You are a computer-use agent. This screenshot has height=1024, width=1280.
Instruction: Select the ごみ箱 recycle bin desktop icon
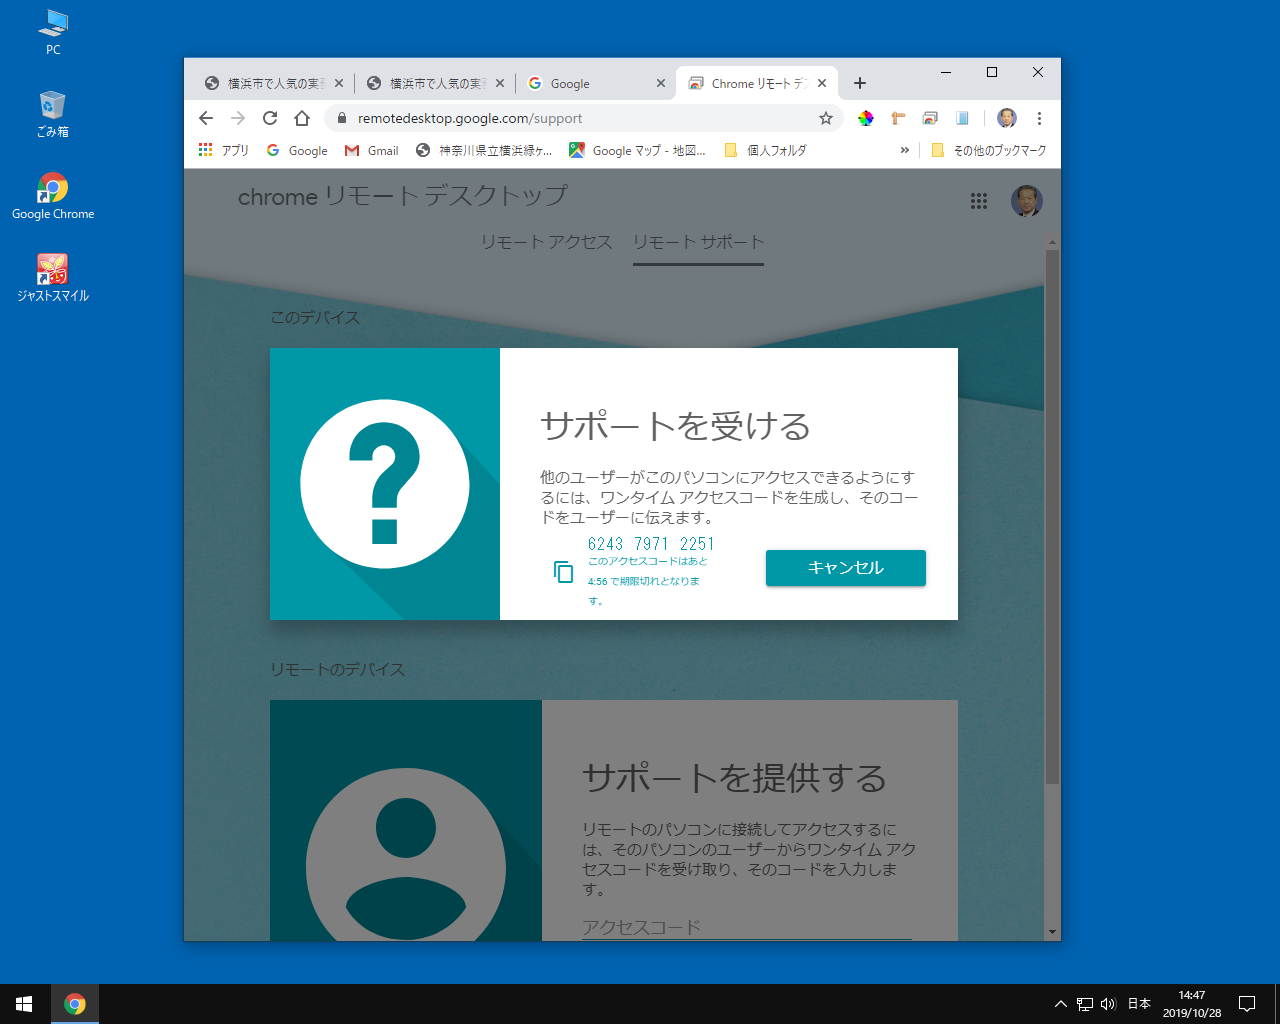(x=53, y=114)
